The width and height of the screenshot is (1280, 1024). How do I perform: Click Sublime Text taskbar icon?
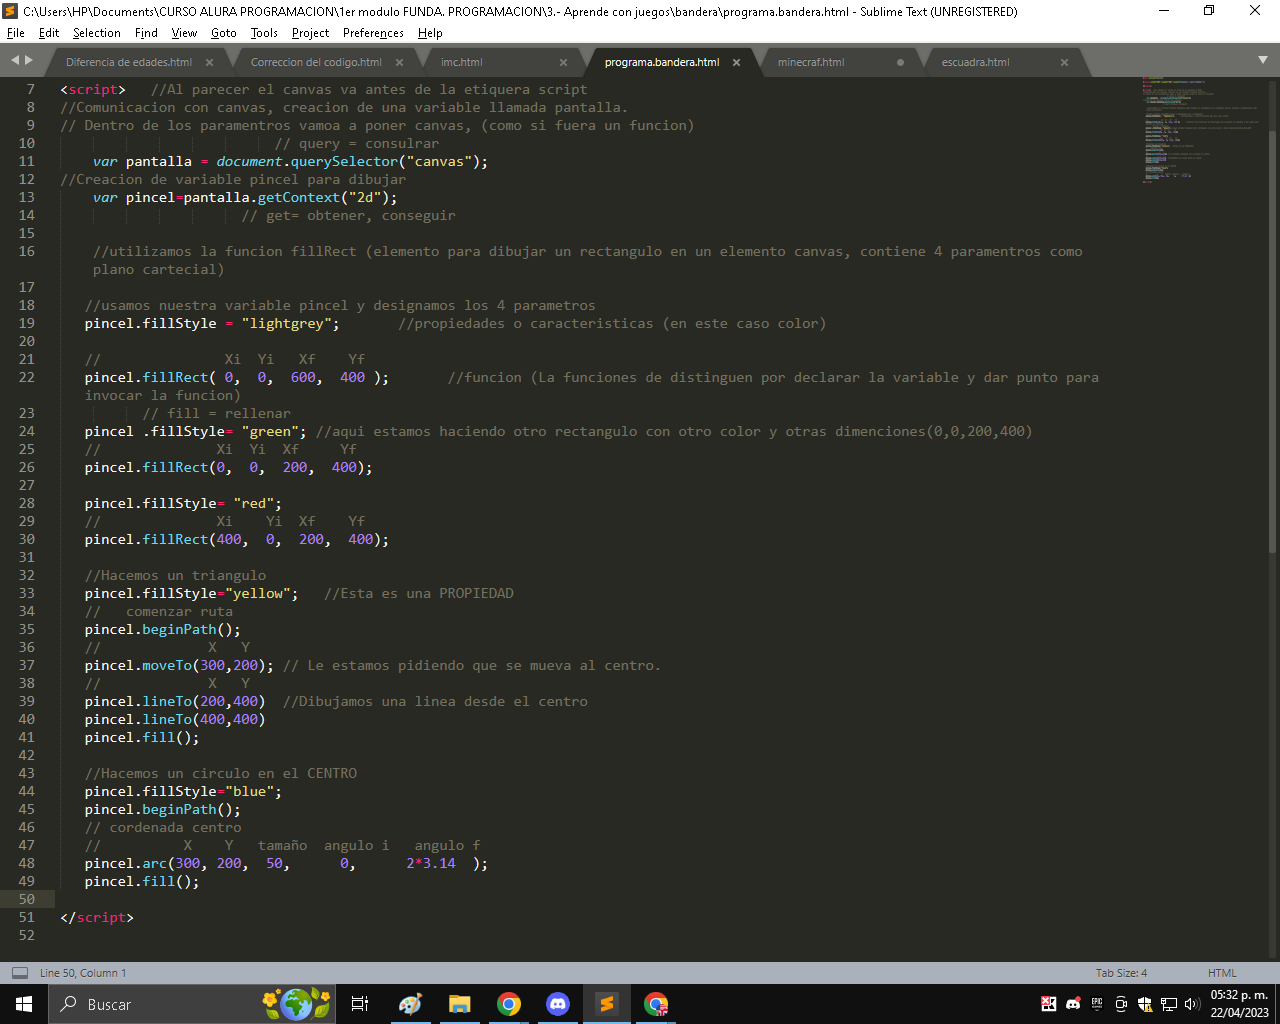[x=607, y=1004]
